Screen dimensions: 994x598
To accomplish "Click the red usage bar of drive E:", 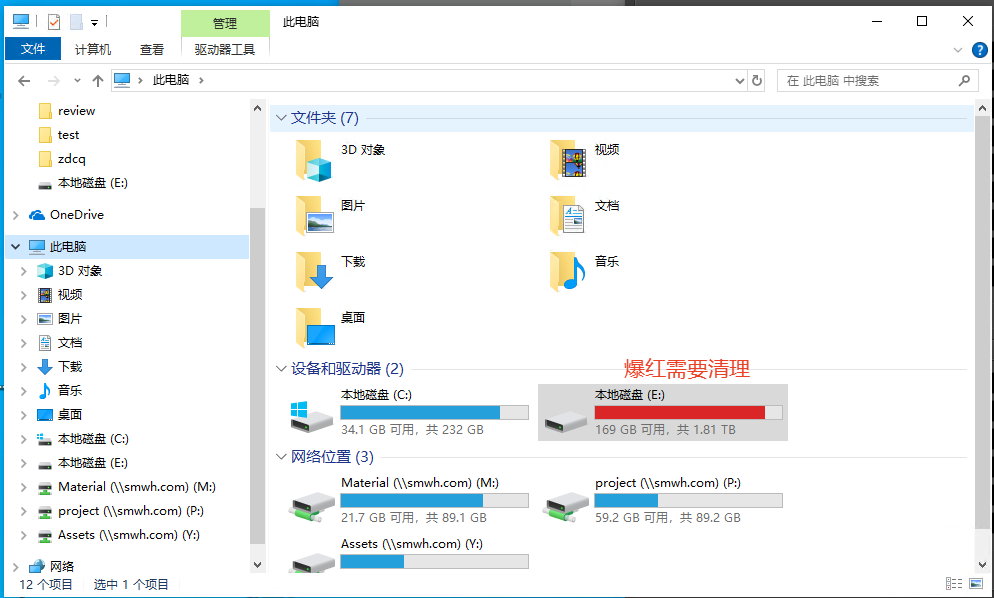I will (688, 412).
